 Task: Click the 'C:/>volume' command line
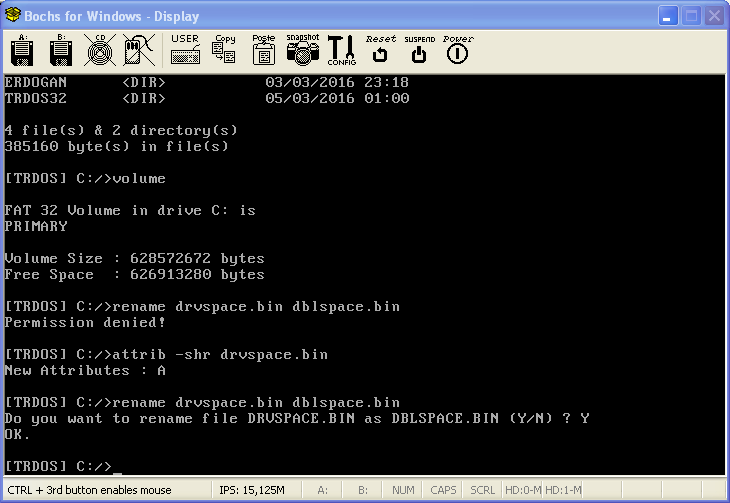(x=85, y=178)
